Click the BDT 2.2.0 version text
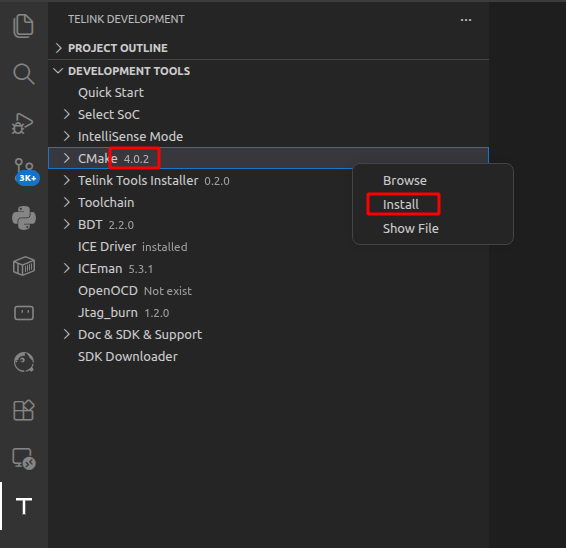 click(x=121, y=225)
